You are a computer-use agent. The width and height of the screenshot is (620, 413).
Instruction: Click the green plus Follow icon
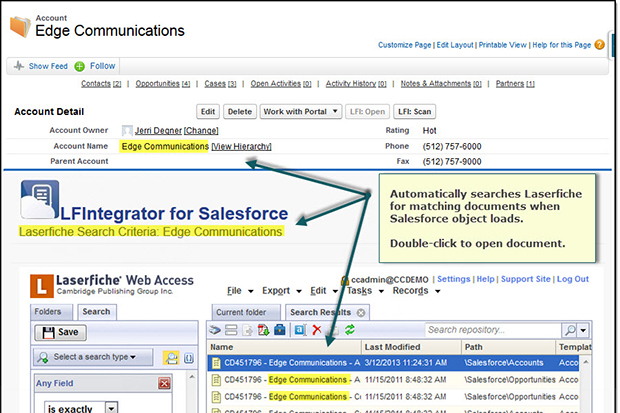click(x=79, y=66)
